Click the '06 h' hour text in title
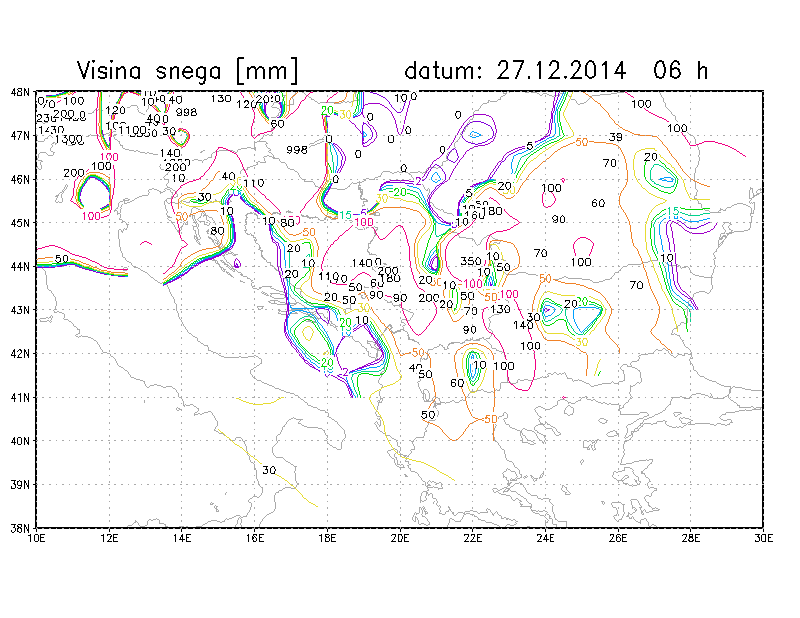The image size is (800, 618). [680, 70]
